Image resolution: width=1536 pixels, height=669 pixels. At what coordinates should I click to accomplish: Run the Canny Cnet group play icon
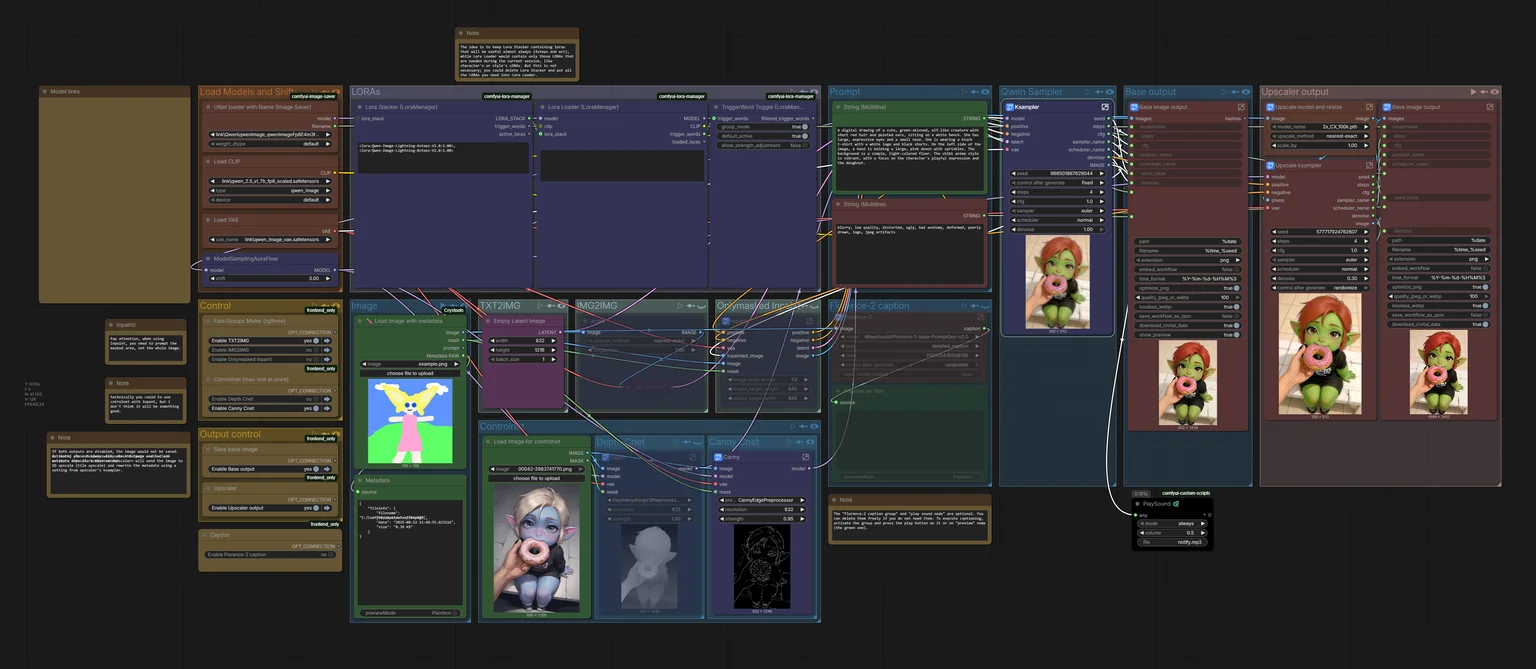(x=789, y=442)
